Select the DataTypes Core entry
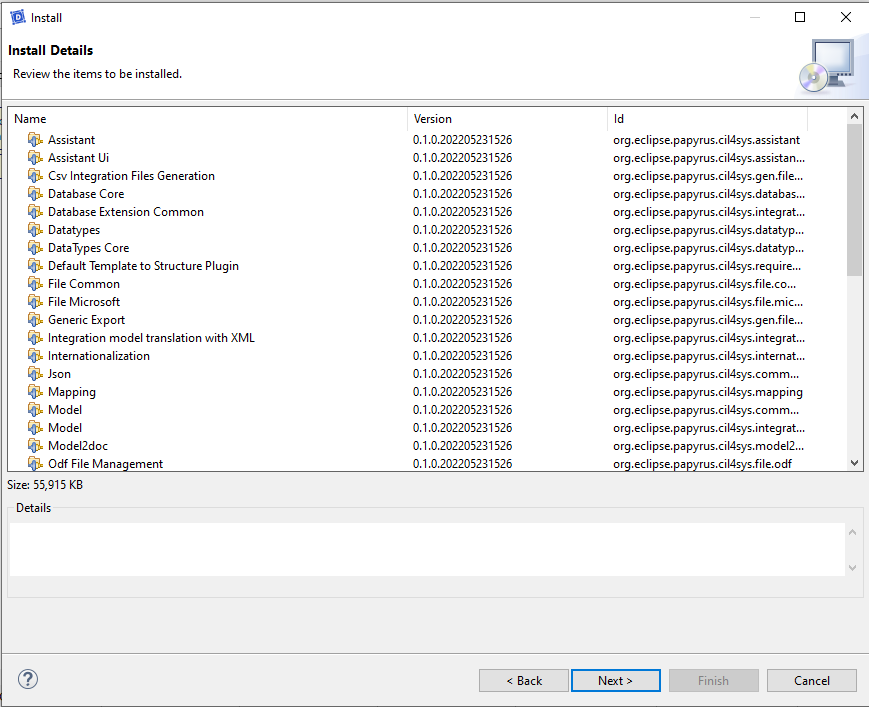This screenshot has width=869, height=707. pyautogui.click(x=89, y=248)
